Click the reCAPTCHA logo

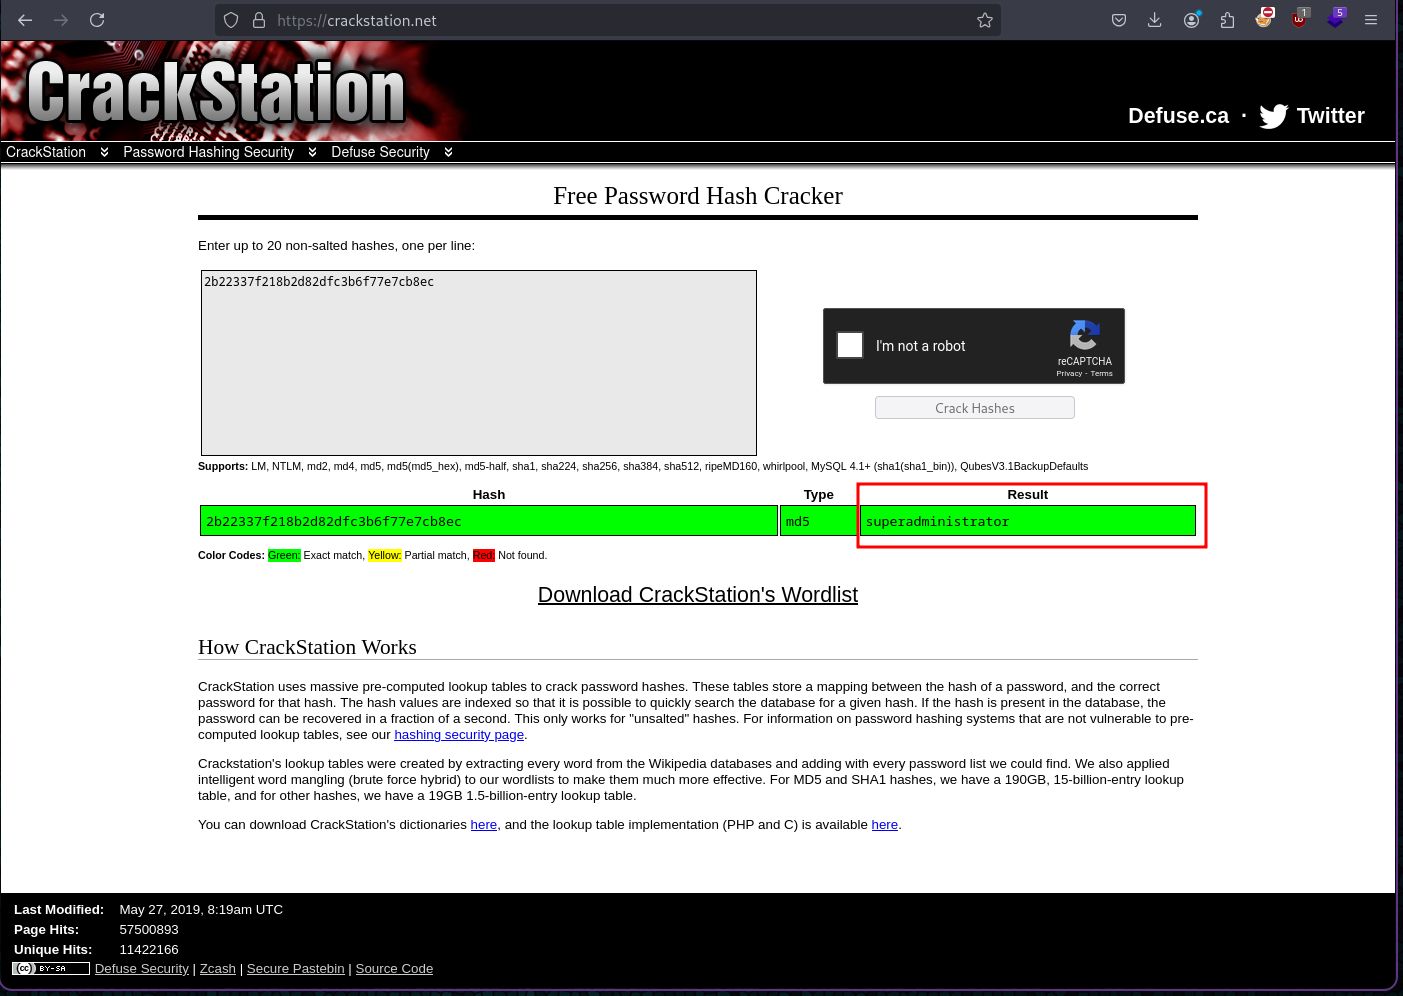[x=1085, y=335]
